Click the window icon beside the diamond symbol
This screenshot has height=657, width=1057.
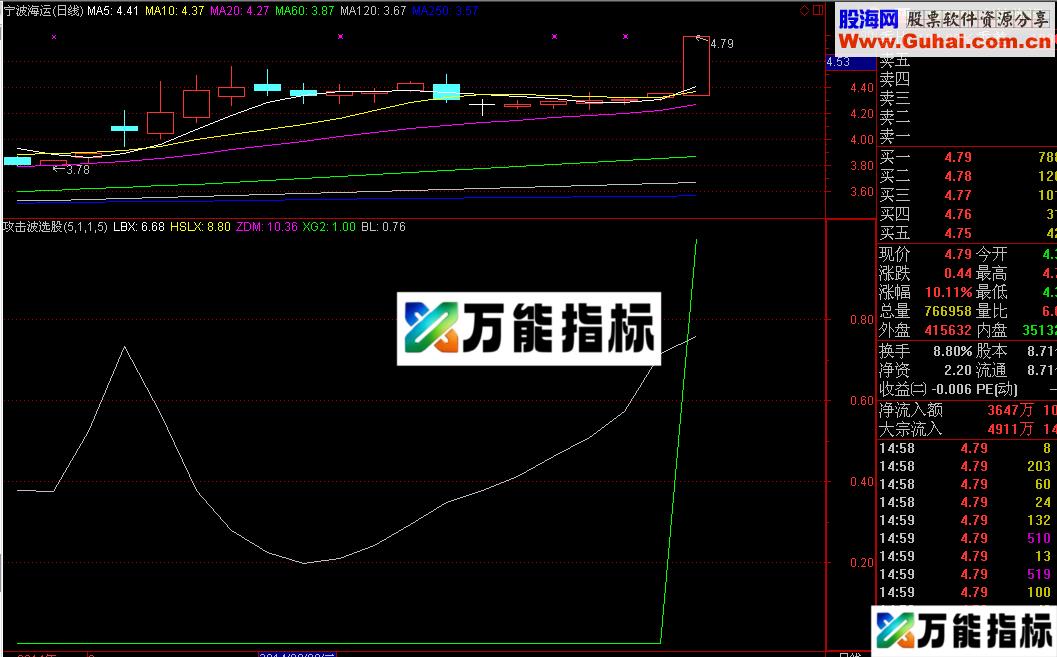click(818, 9)
